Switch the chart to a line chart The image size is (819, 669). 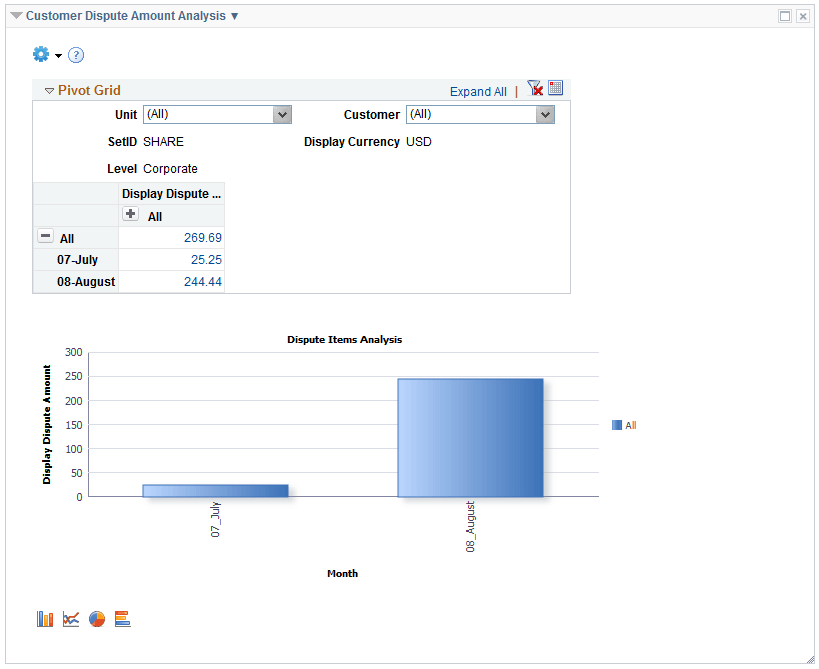coord(70,618)
